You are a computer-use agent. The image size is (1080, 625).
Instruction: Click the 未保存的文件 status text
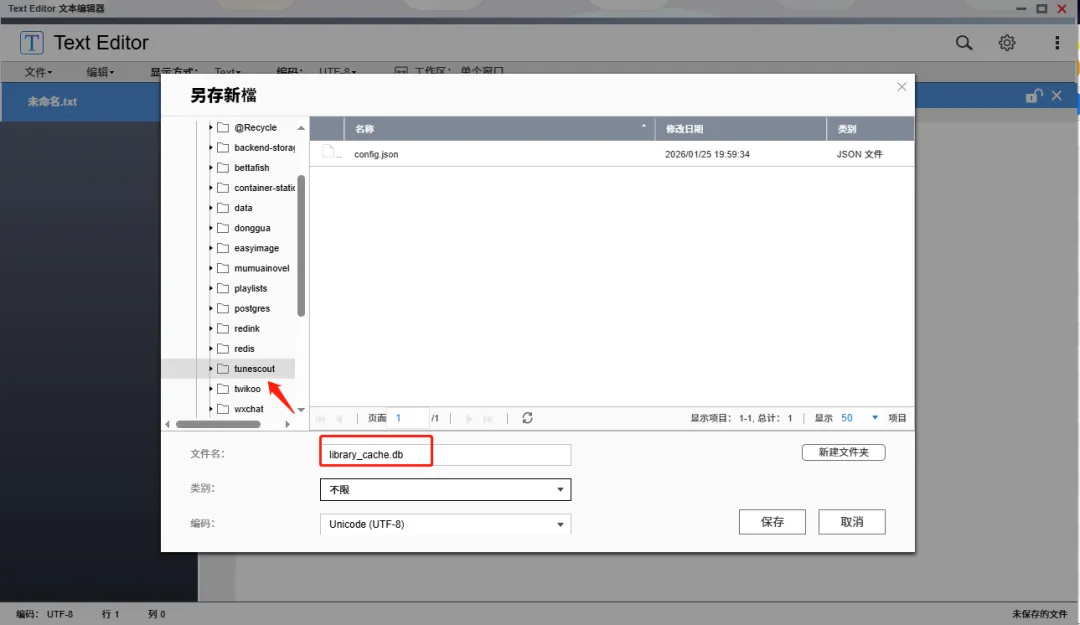1039,613
